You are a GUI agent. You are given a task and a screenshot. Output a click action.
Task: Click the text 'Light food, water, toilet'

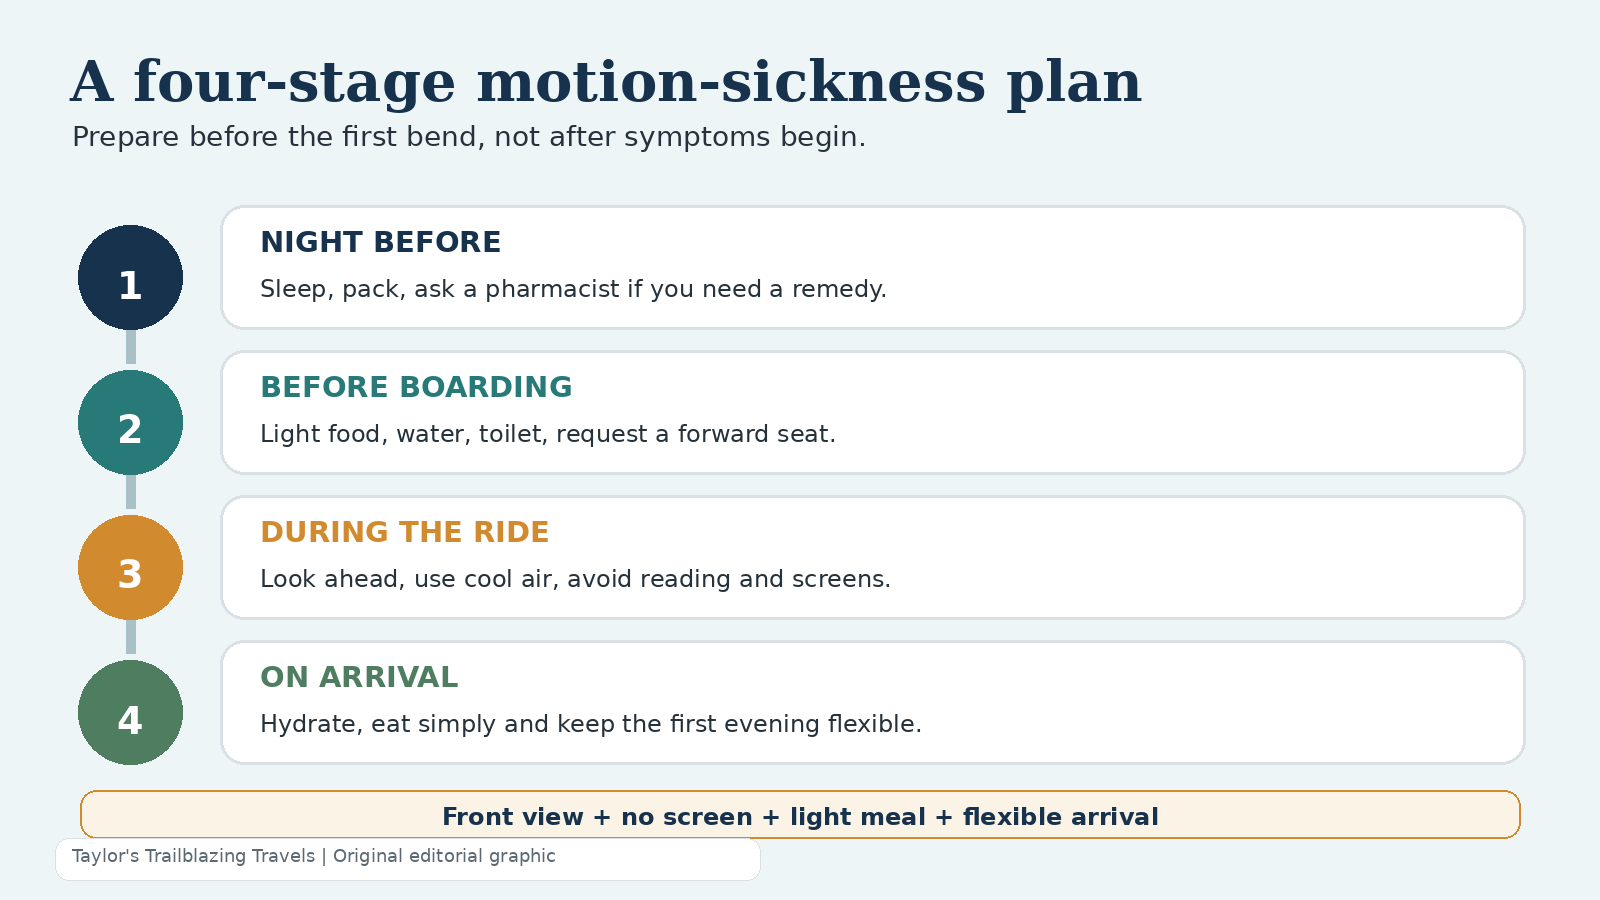[x=548, y=434]
